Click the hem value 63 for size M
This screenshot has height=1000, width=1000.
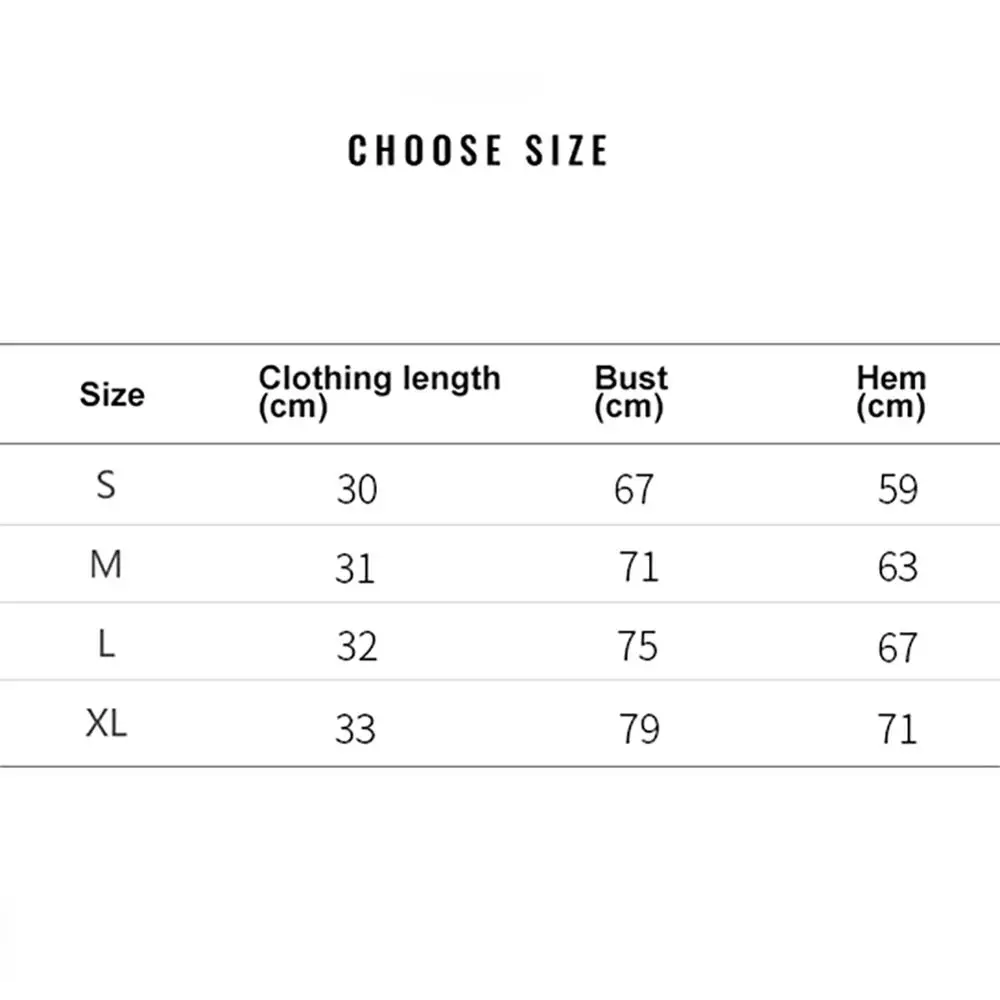point(897,568)
